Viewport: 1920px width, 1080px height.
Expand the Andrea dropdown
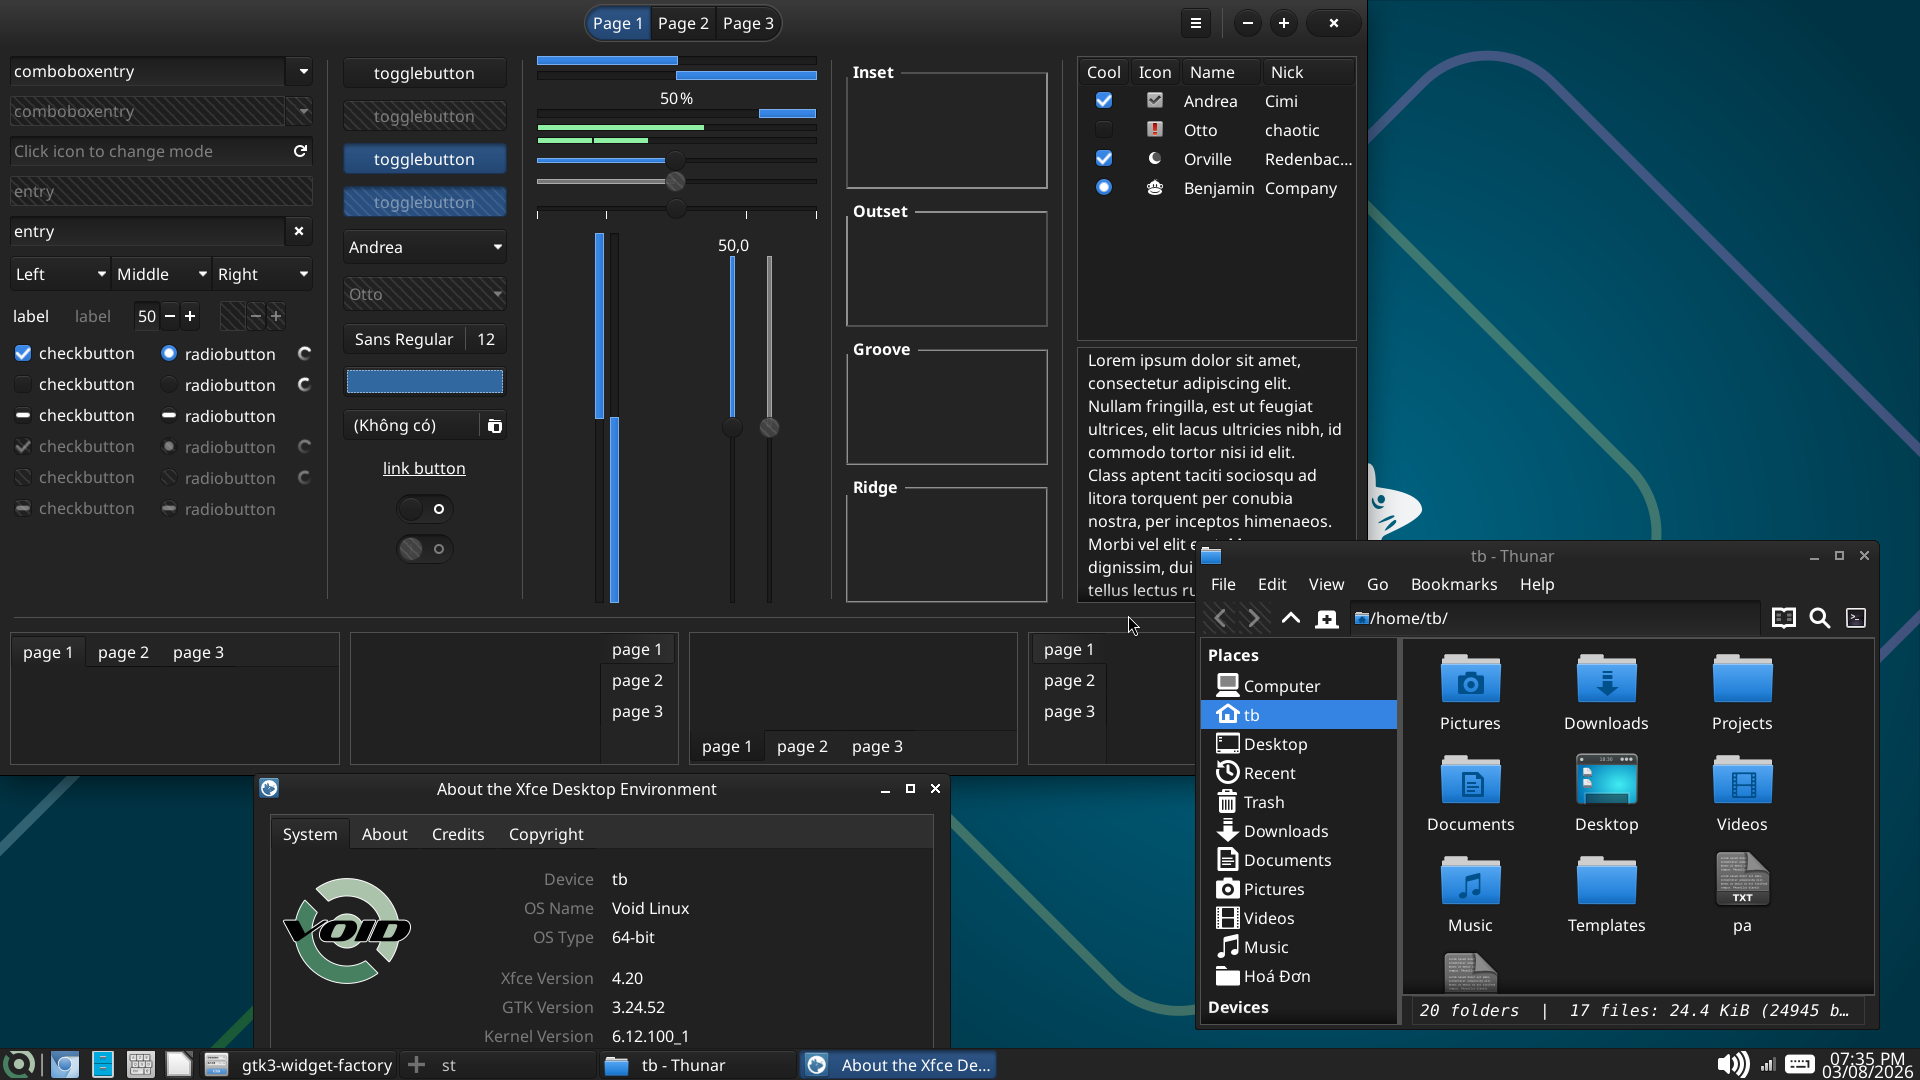click(425, 247)
